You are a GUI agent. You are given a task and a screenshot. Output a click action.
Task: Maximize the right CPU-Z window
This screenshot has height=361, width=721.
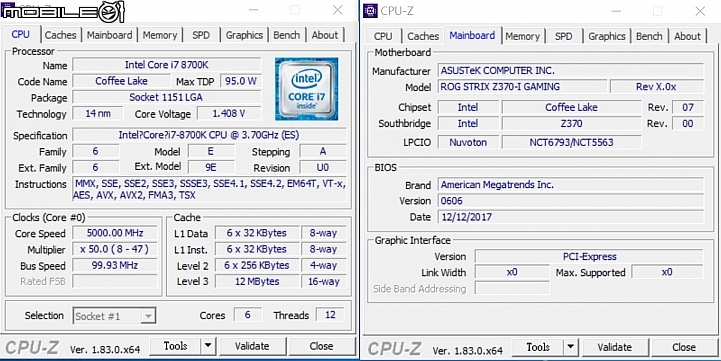(658, 11)
